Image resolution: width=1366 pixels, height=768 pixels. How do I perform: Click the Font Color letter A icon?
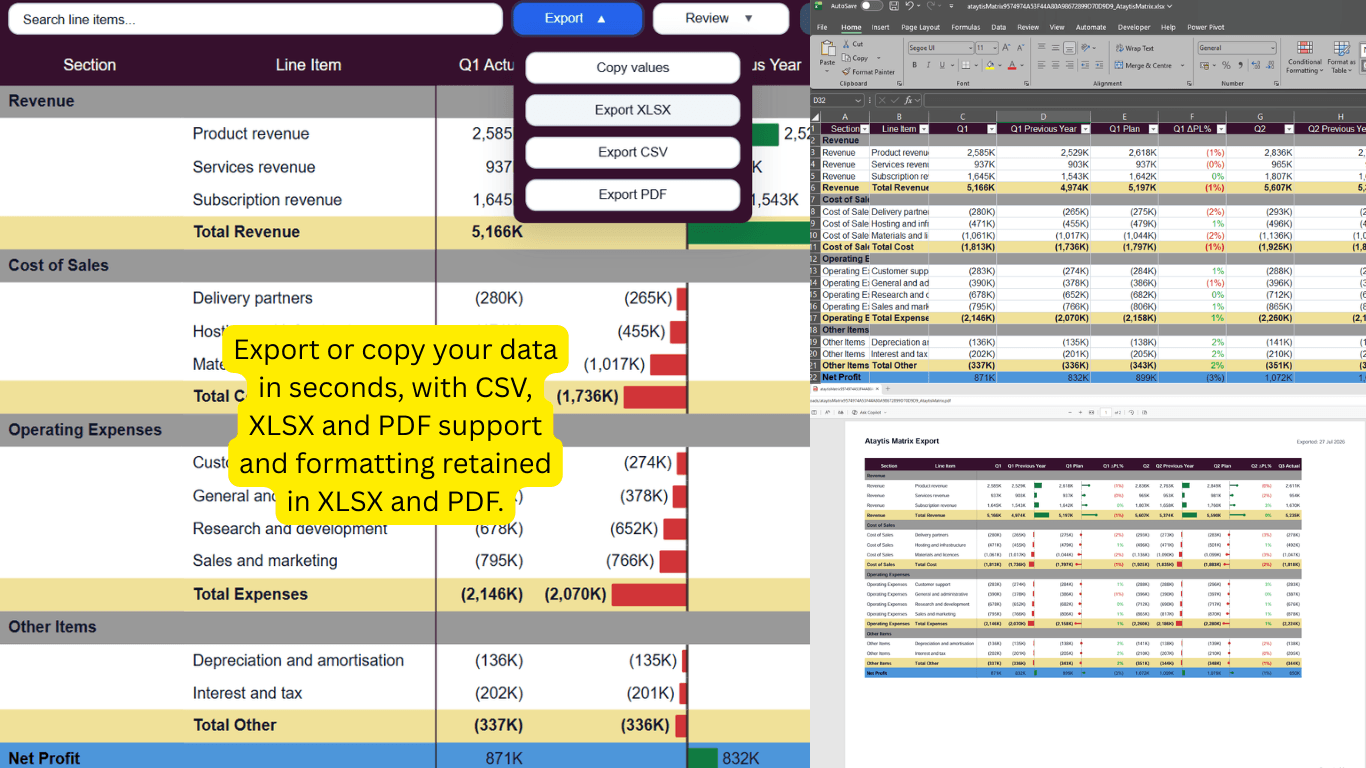(1012, 65)
